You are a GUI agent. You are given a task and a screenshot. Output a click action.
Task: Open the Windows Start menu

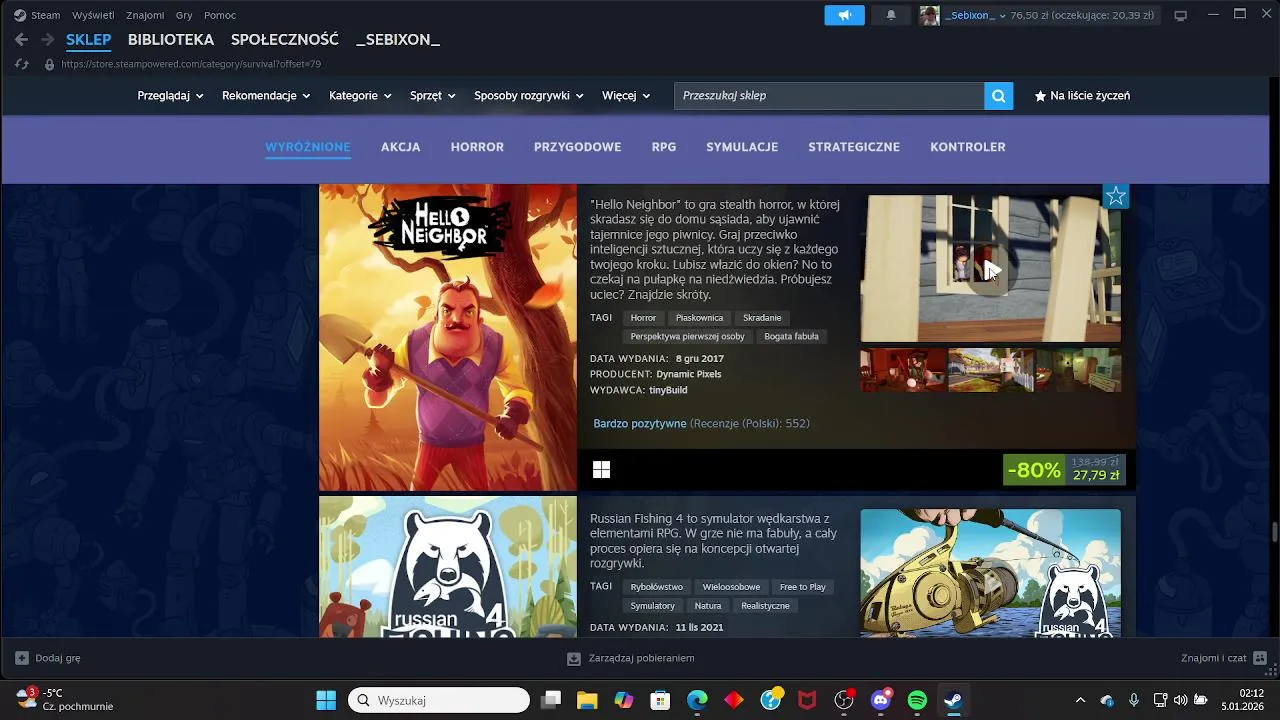tap(326, 700)
